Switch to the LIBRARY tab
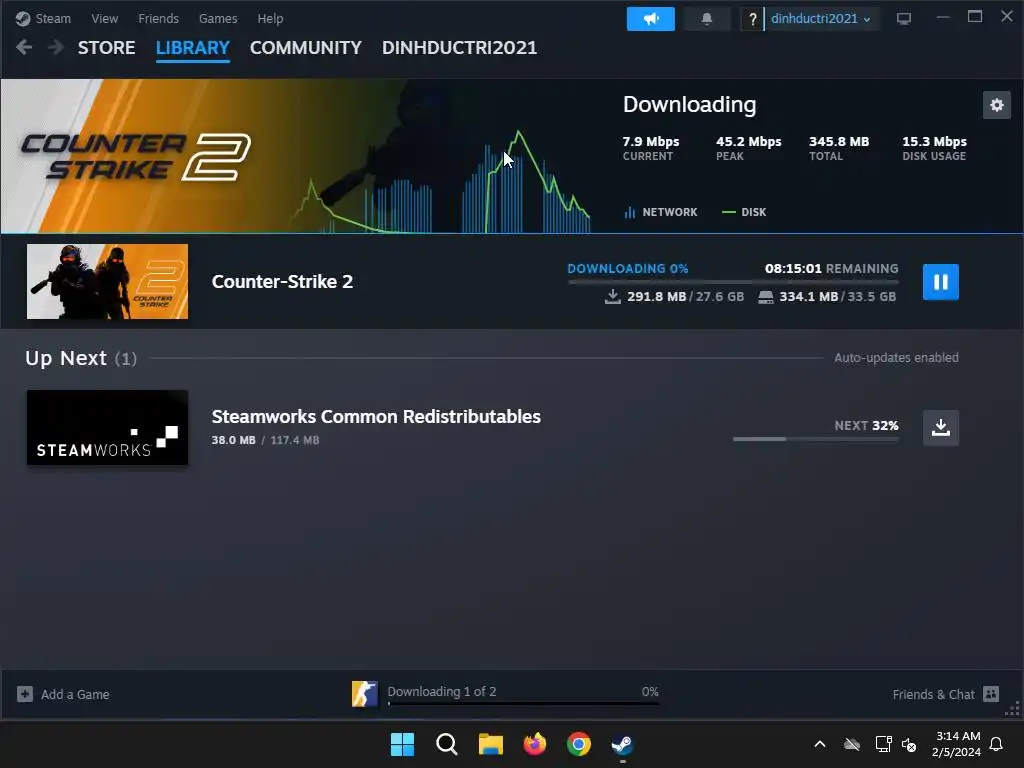 (x=193, y=48)
